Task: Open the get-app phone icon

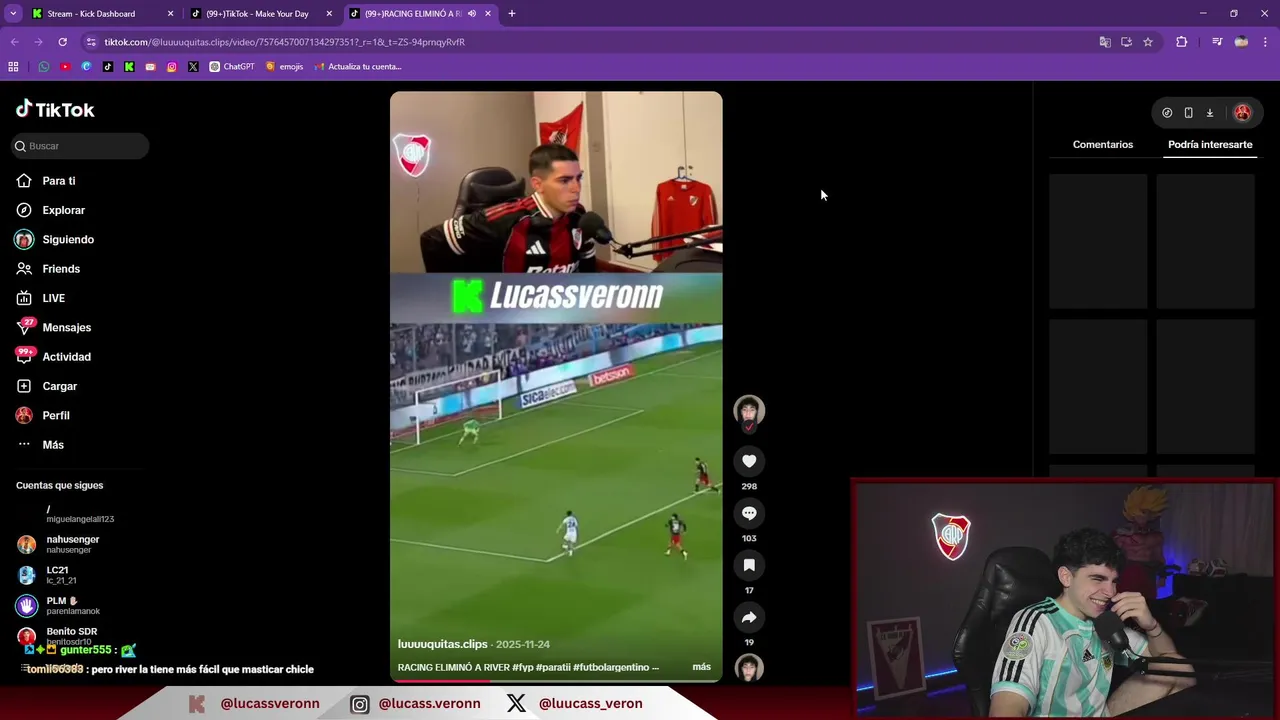Action: (x=1188, y=113)
